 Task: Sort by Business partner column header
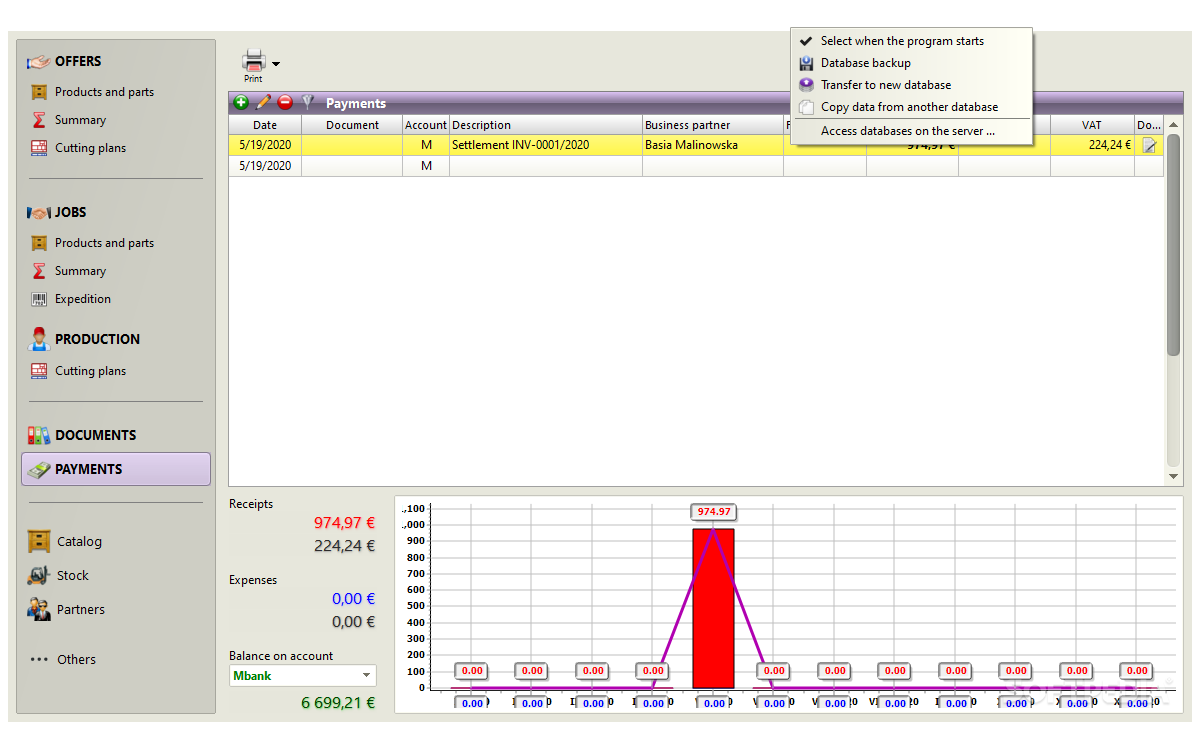tap(713, 125)
